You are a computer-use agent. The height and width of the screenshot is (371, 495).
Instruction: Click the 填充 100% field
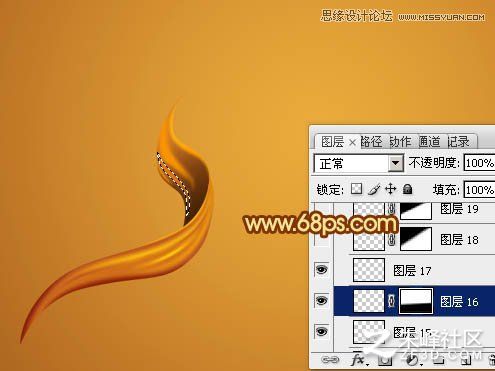click(x=479, y=190)
